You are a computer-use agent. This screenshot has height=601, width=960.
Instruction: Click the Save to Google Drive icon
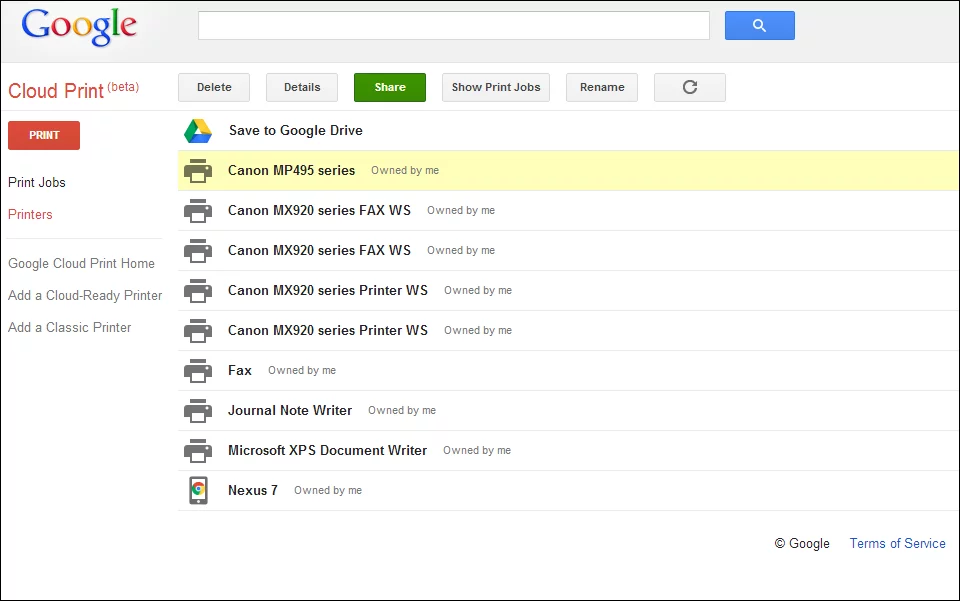click(198, 130)
